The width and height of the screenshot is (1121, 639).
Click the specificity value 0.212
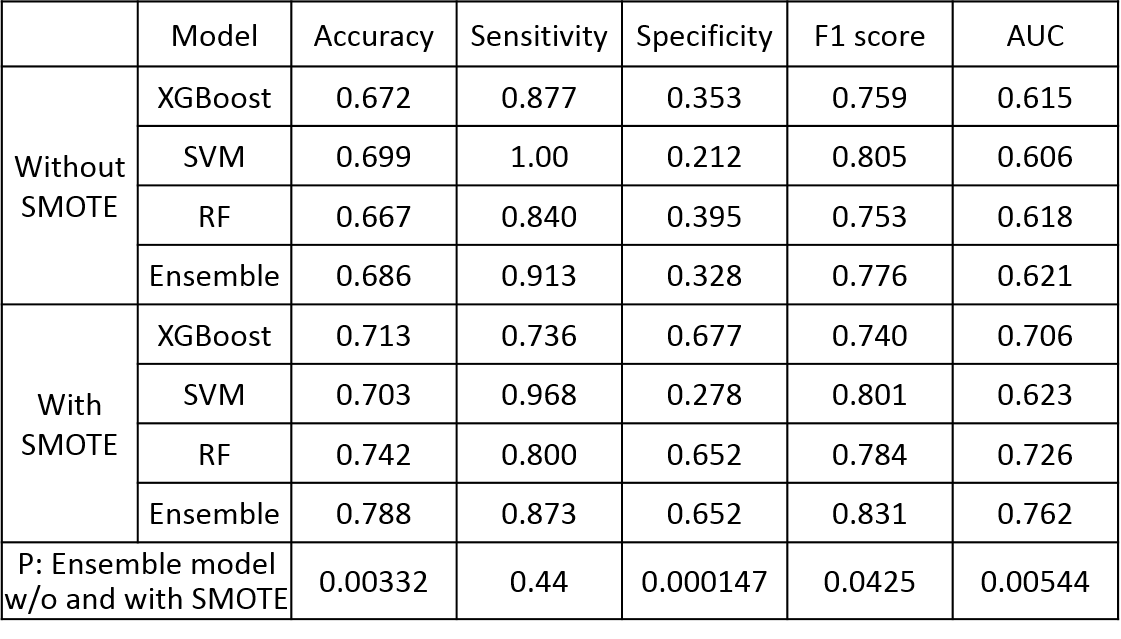tap(704, 157)
